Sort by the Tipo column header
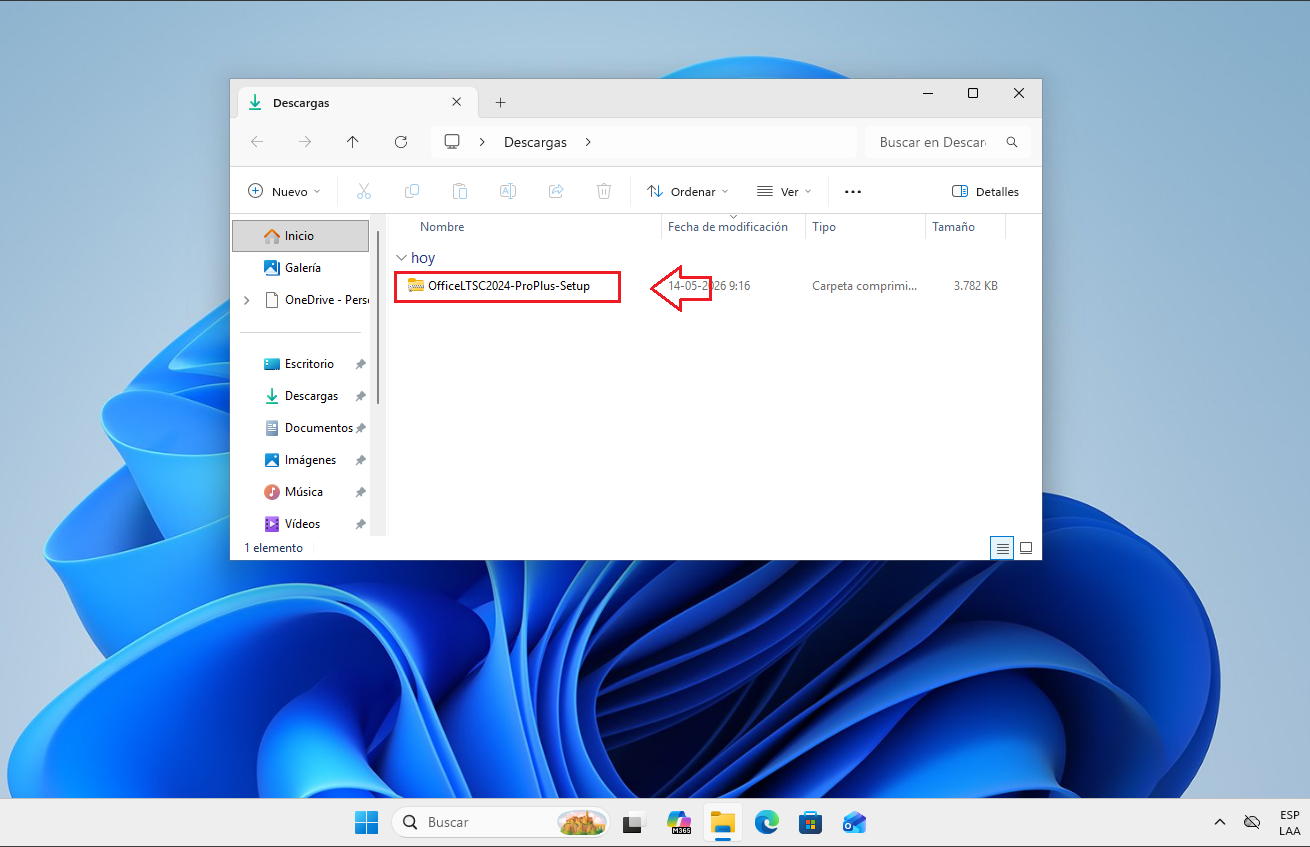The height and width of the screenshot is (847, 1310). [824, 227]
